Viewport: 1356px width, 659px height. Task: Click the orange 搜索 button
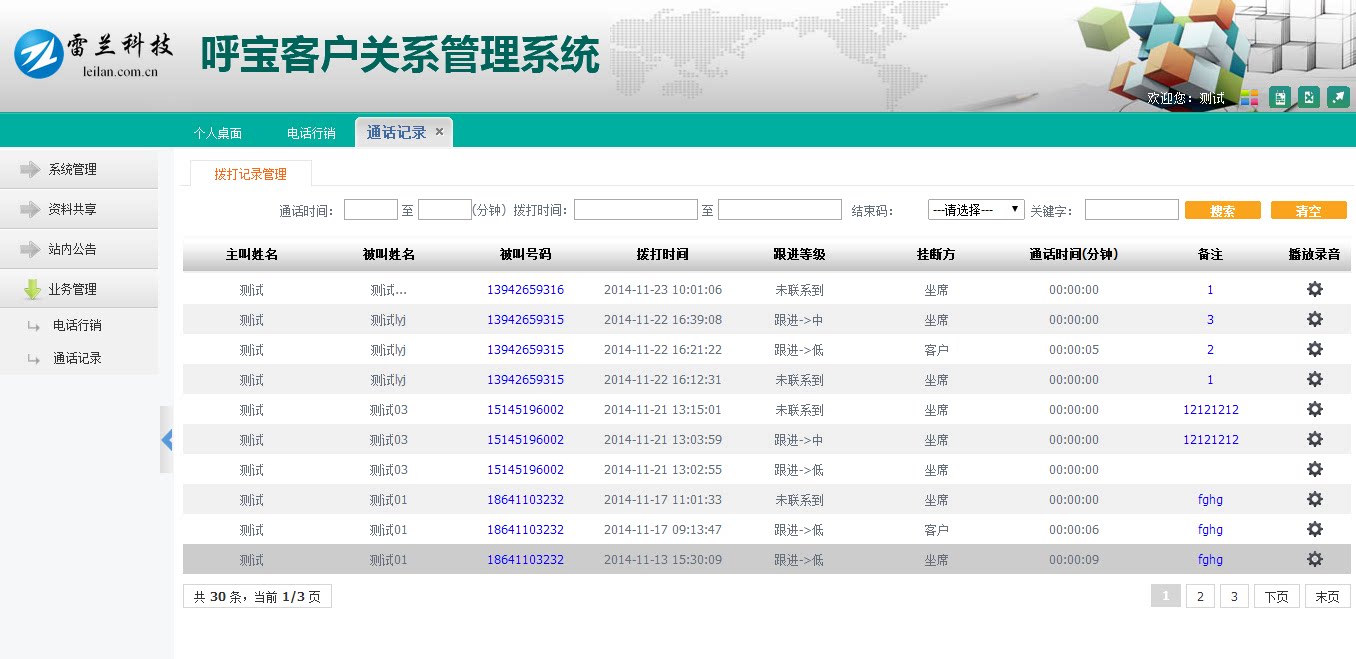[x=1222, y=211]
